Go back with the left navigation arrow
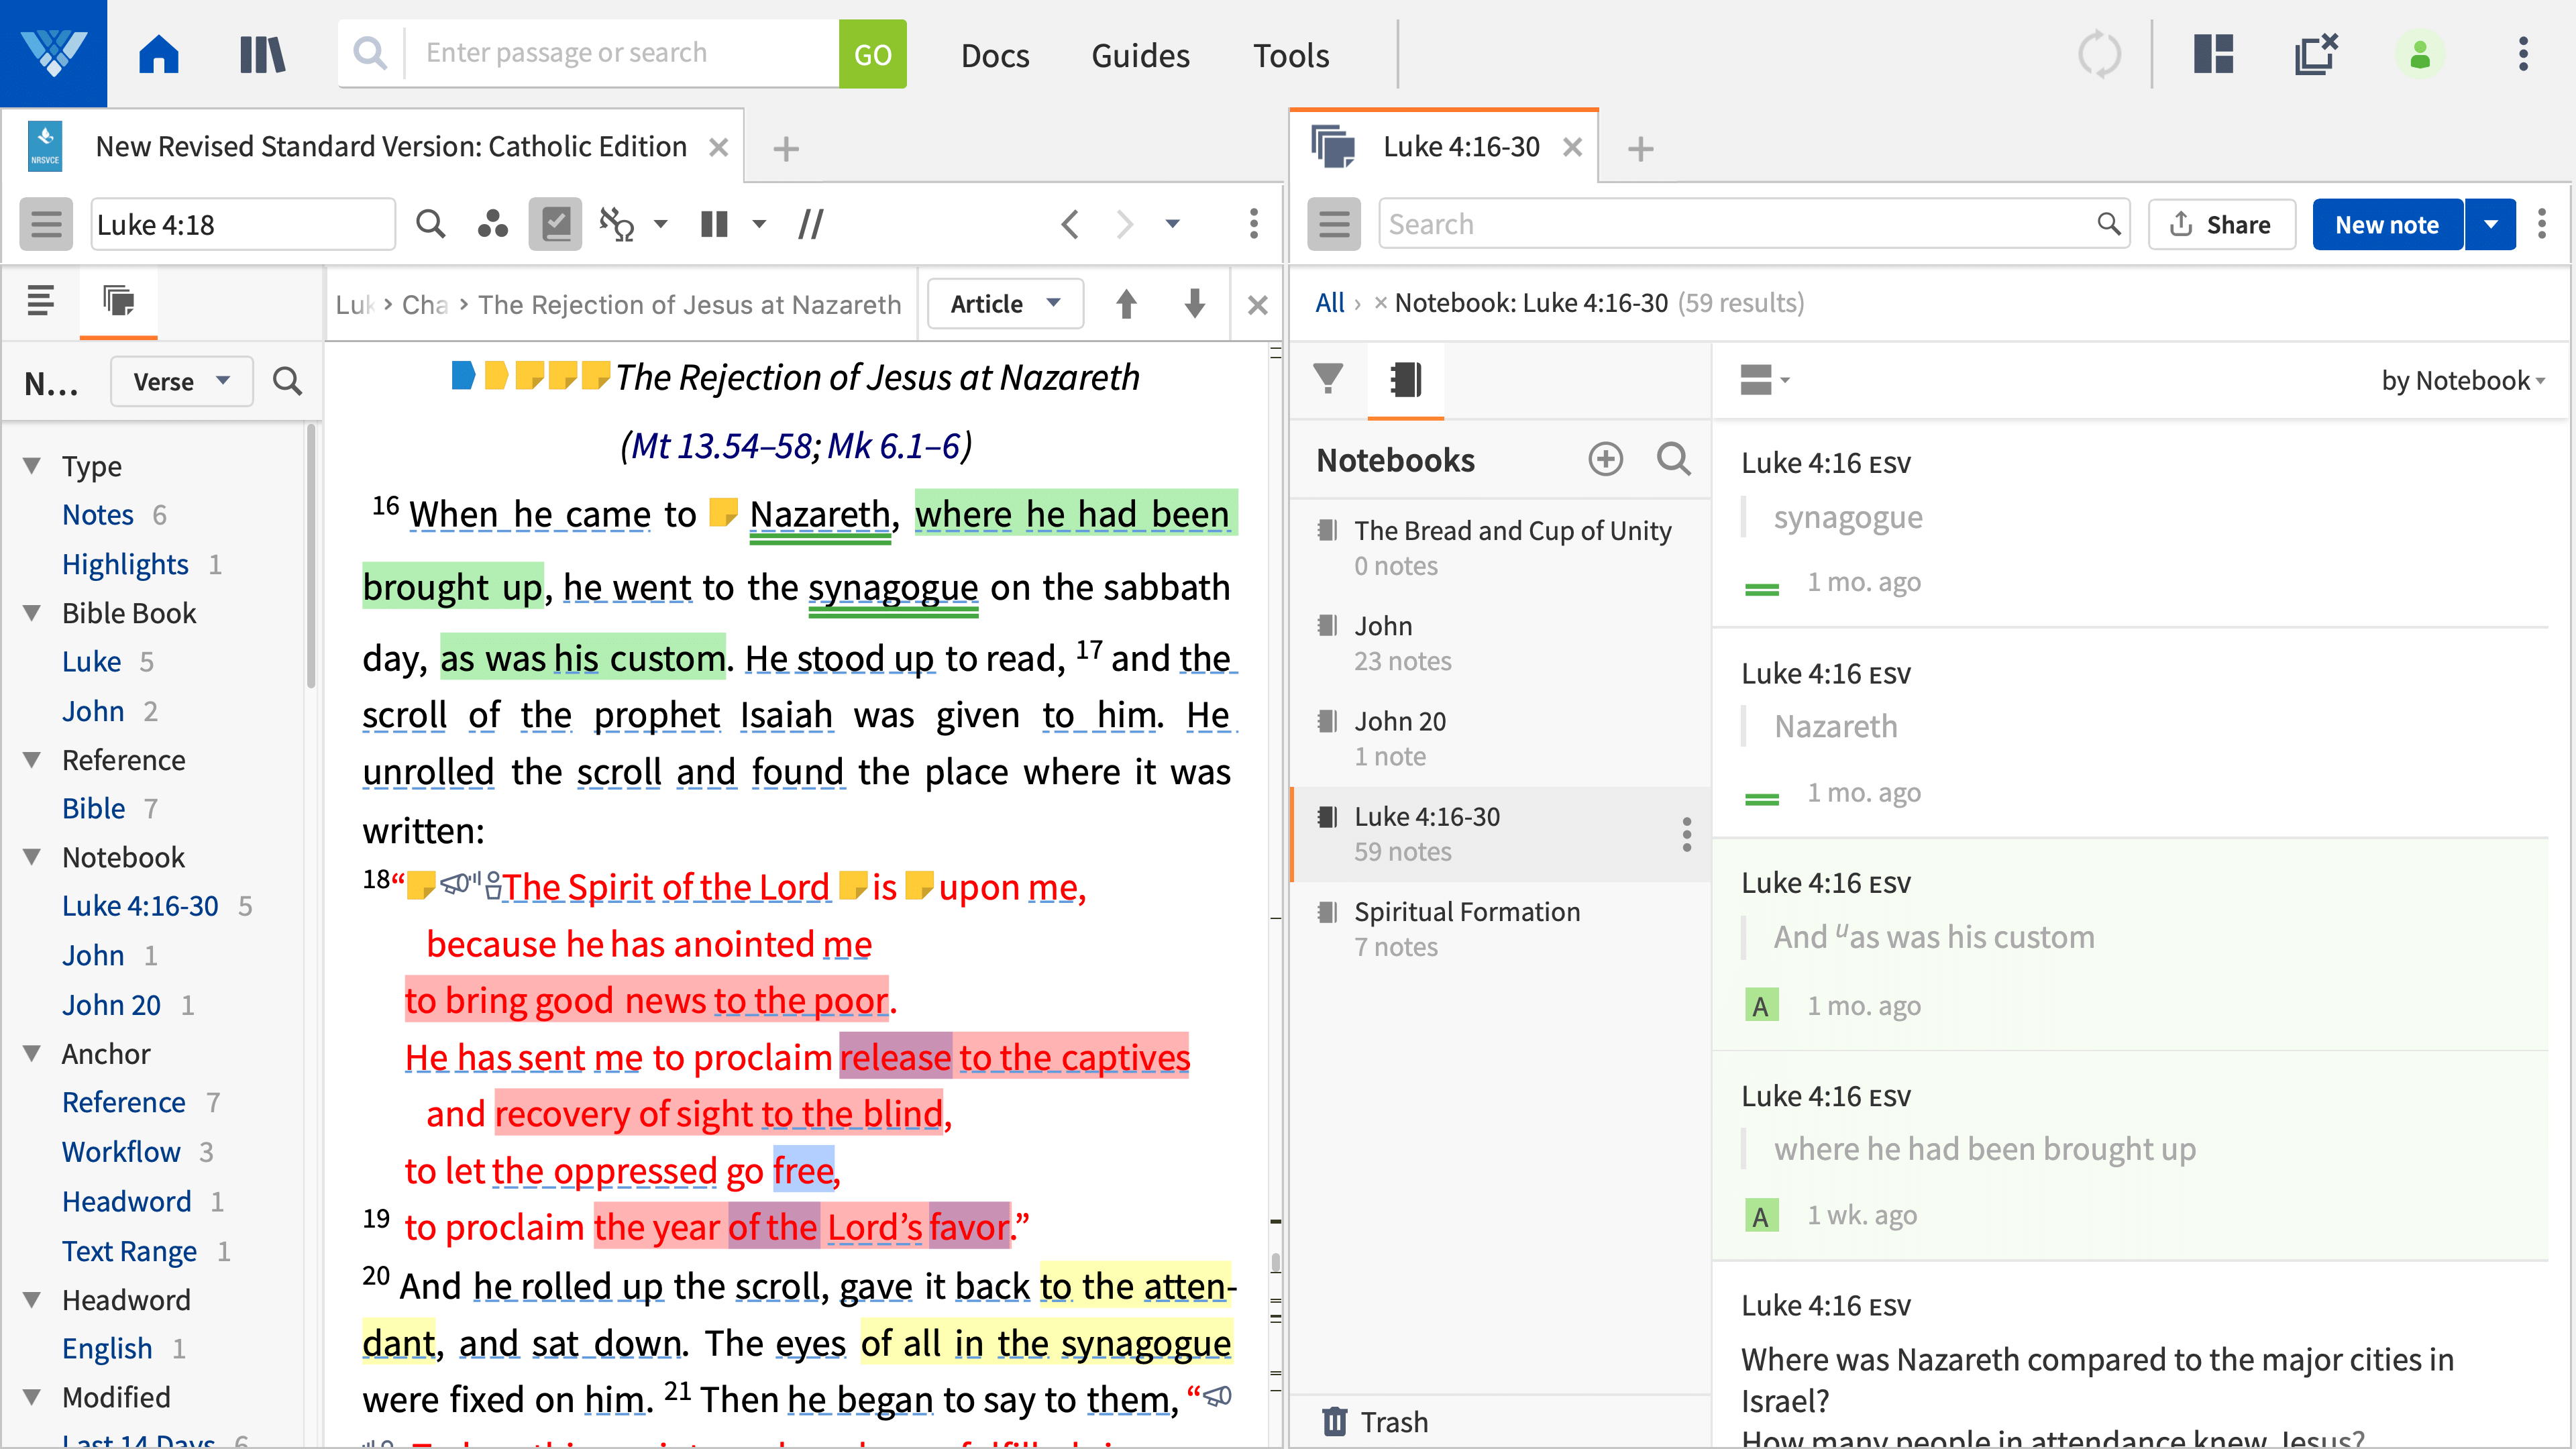 click(x=1070, y=224)
